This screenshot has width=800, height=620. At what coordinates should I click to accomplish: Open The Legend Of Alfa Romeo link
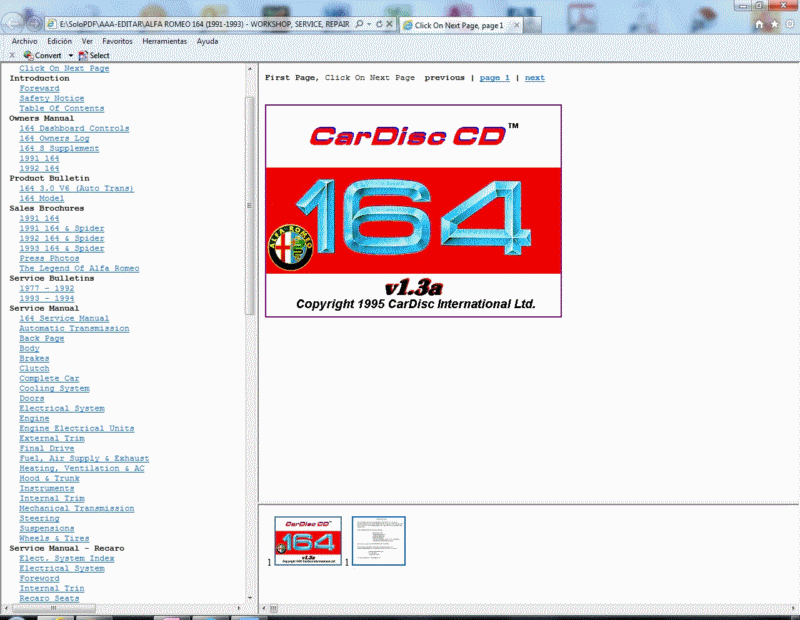pos(79,268)
